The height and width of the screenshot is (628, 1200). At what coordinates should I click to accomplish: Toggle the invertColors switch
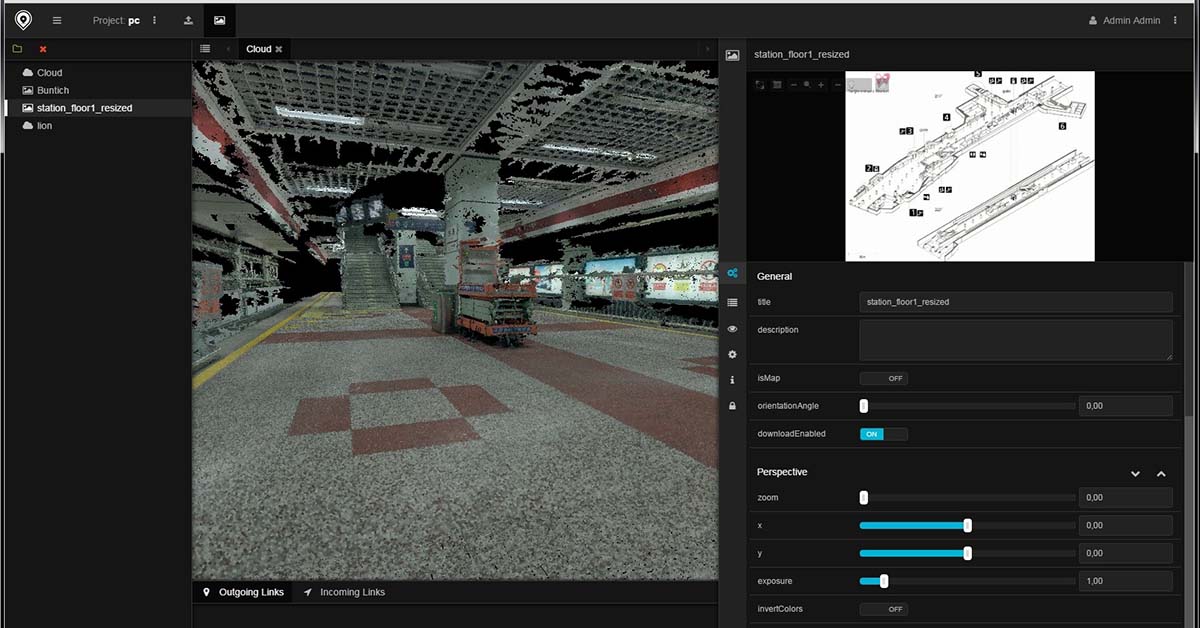click(884, 609)
